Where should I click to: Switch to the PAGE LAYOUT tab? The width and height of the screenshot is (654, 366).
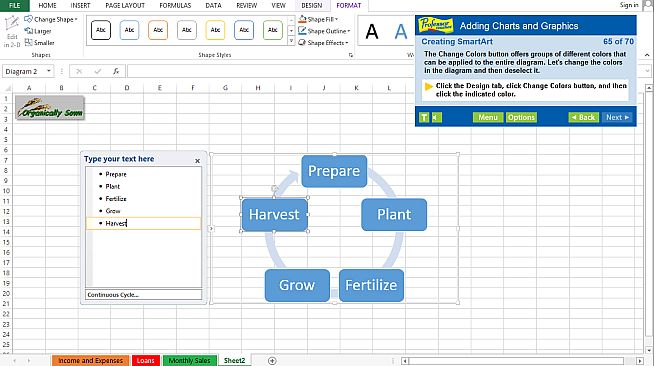tap(125, 5)
